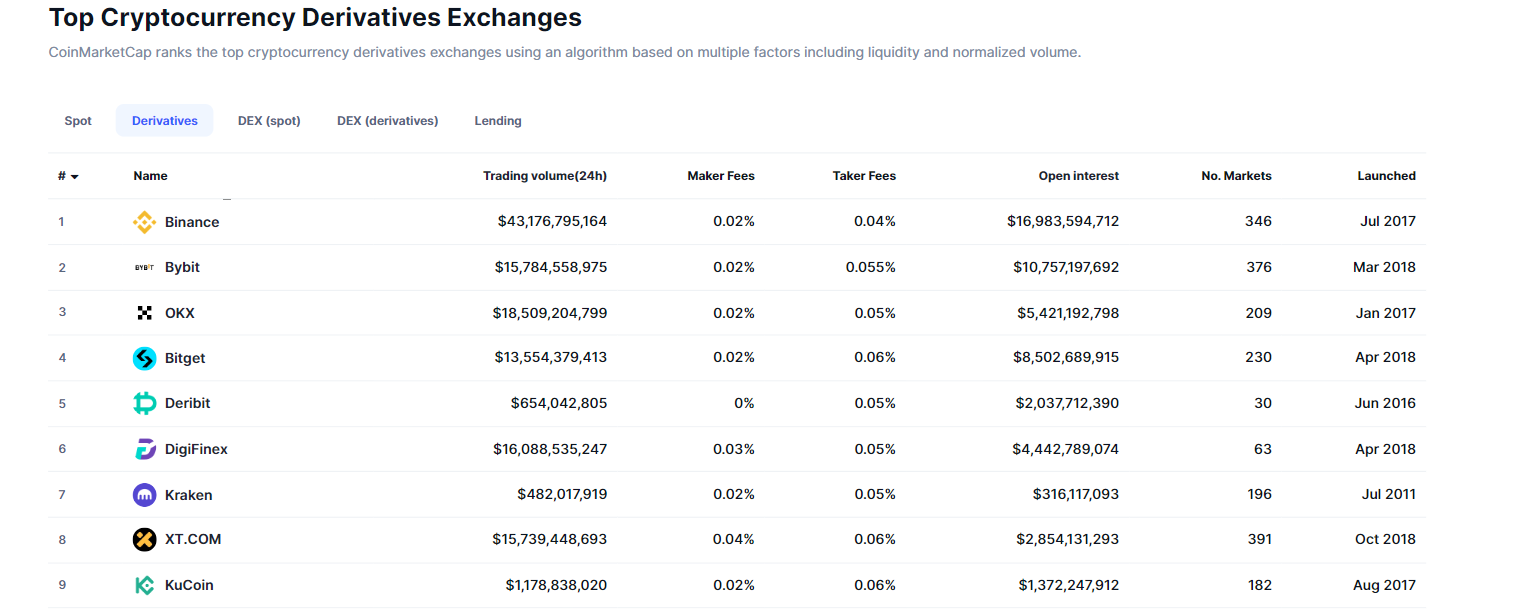This screenshot has width=1522, height=612.
Task: Select the Derivatives tab
Action: click(165, 121)
